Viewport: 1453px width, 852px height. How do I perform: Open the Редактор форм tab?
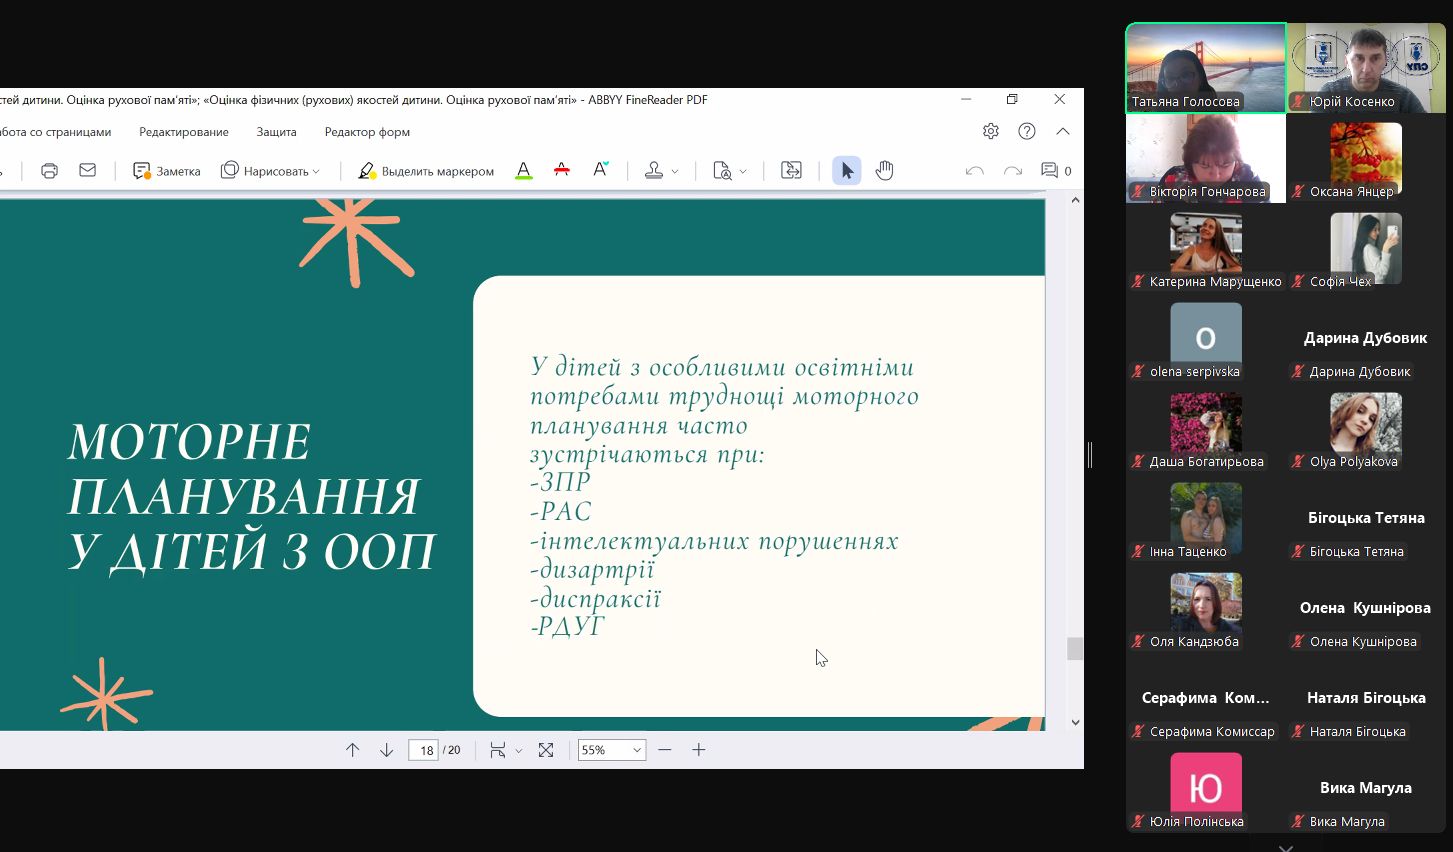pos(367,132)
